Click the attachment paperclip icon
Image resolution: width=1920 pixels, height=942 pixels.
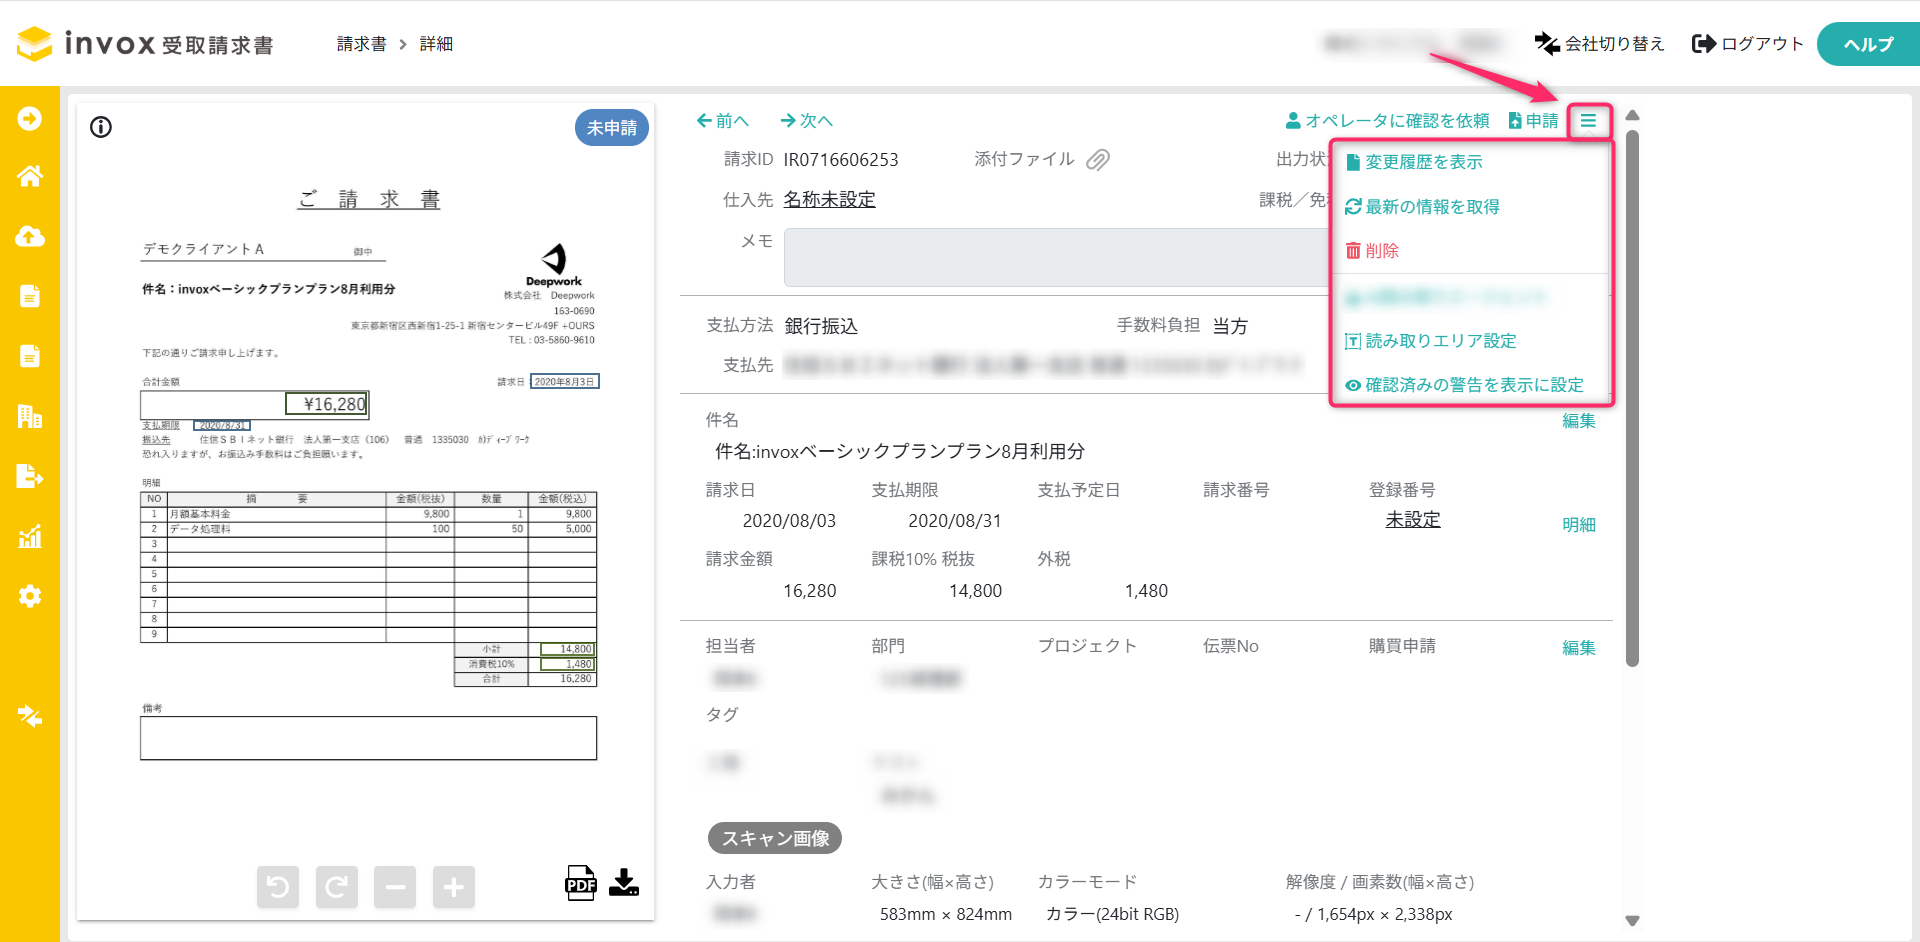point(1098,160)
